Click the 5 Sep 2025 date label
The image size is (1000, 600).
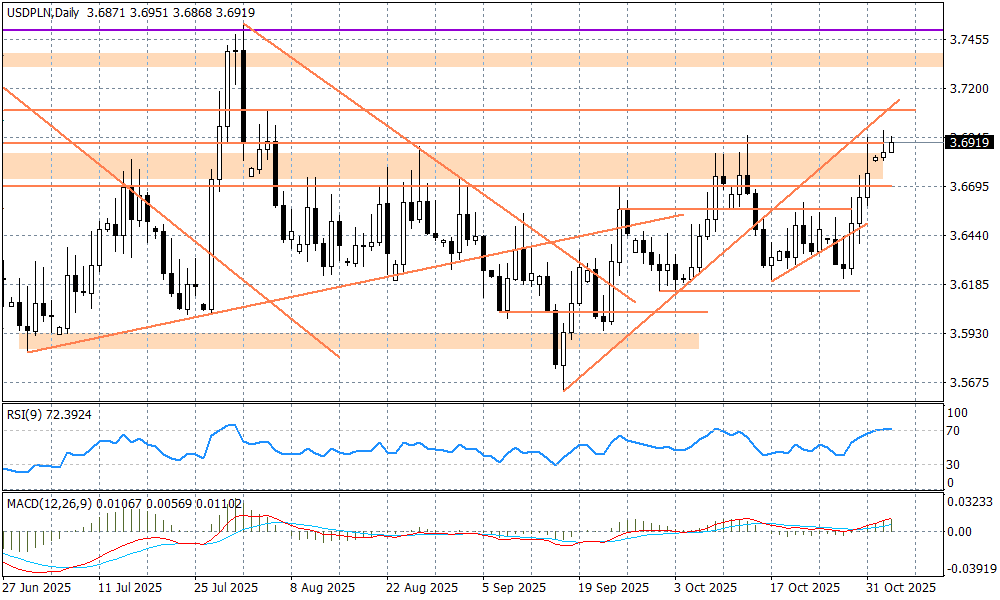coord(513,587)
